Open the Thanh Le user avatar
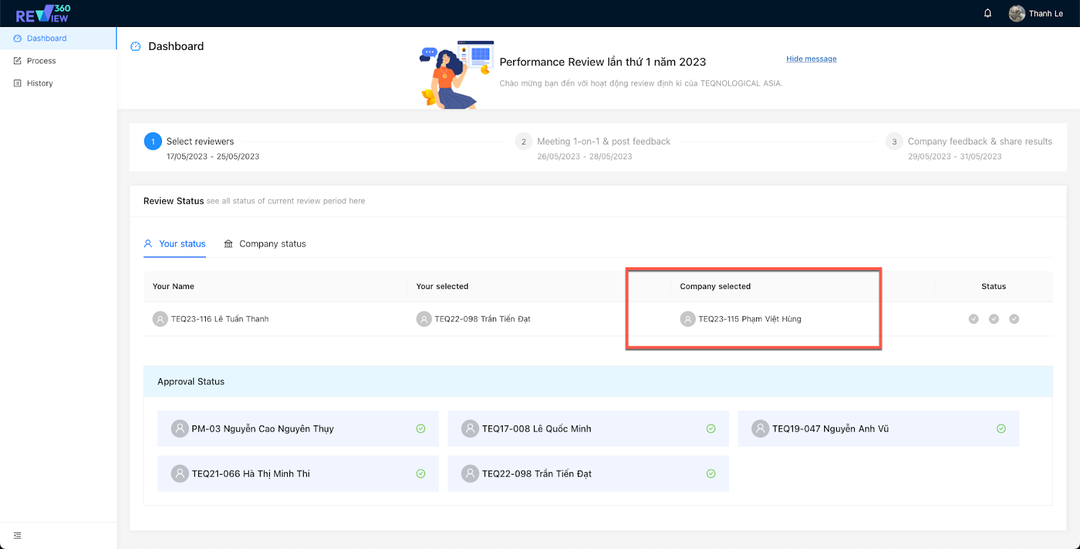The height and width of the screenshot is (549, 1080). pos(1017,13)
